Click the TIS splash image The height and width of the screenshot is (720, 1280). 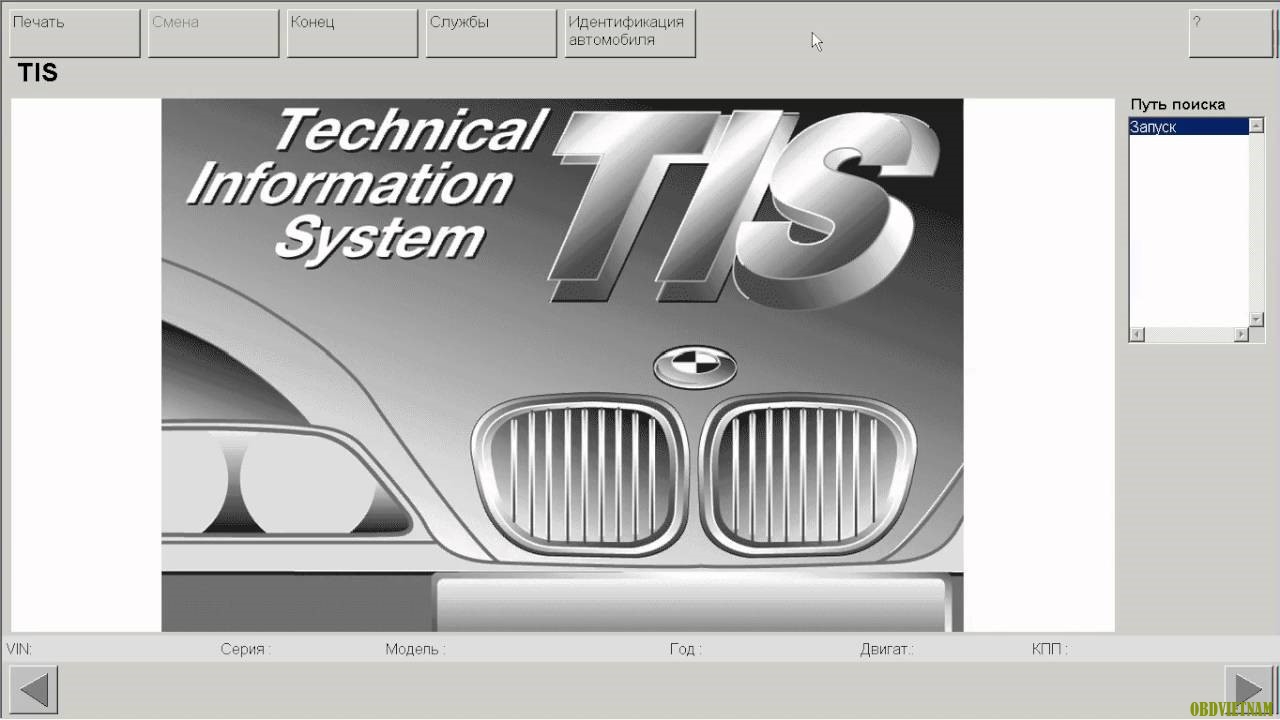coord(562,365)
